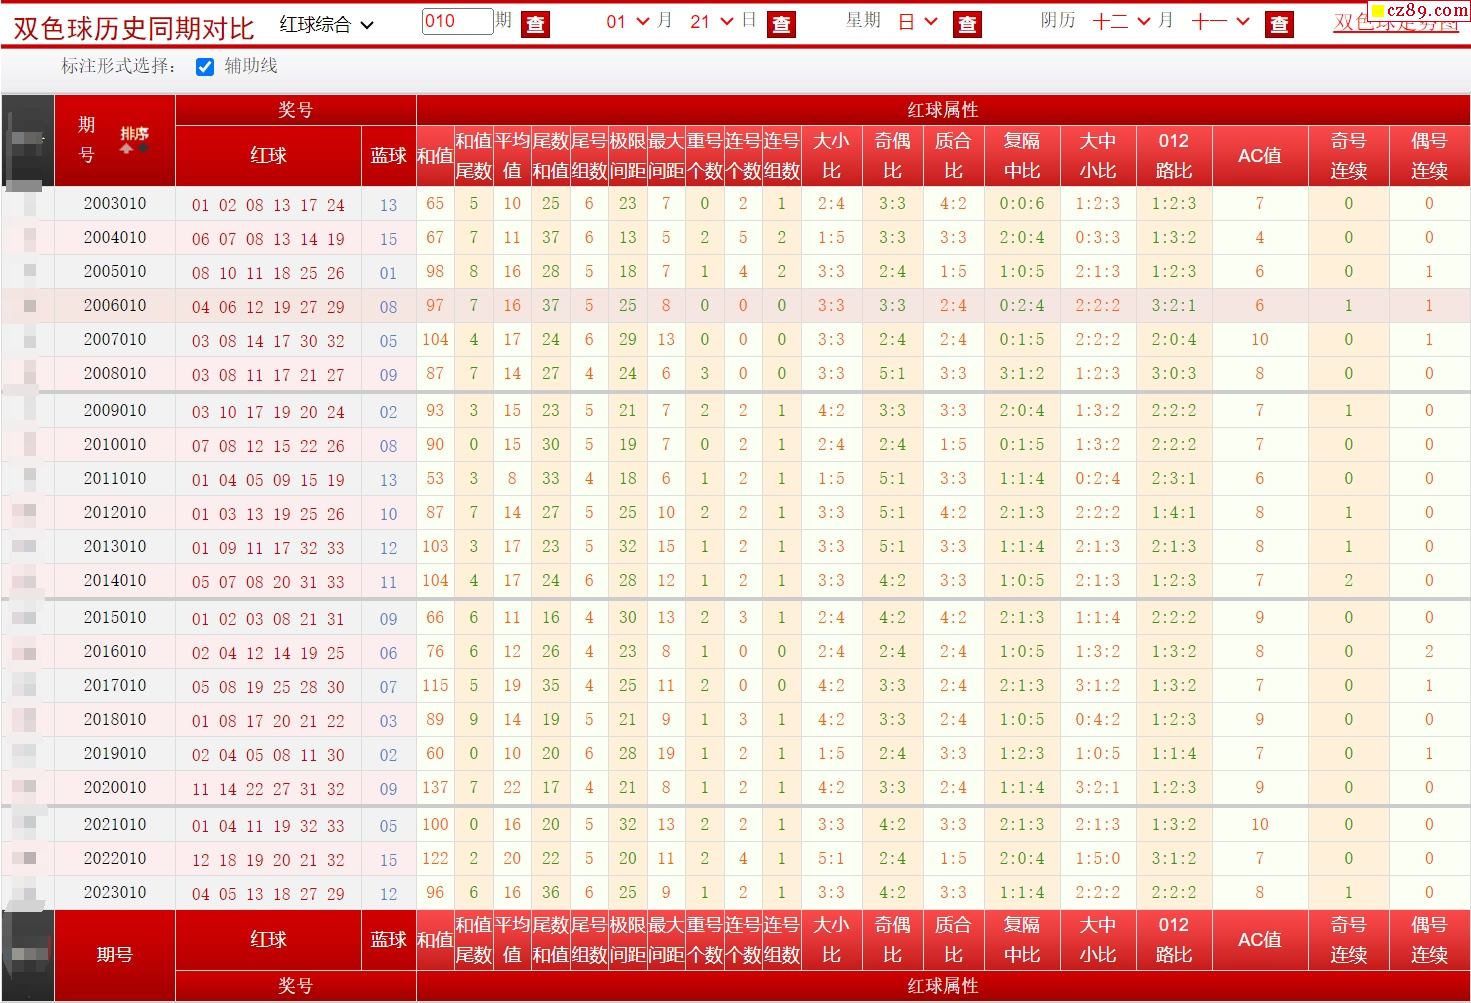Click the 排序 sort arrows icon
This screenshot has height=1003, width=1471.
click(x=134, y=140)
